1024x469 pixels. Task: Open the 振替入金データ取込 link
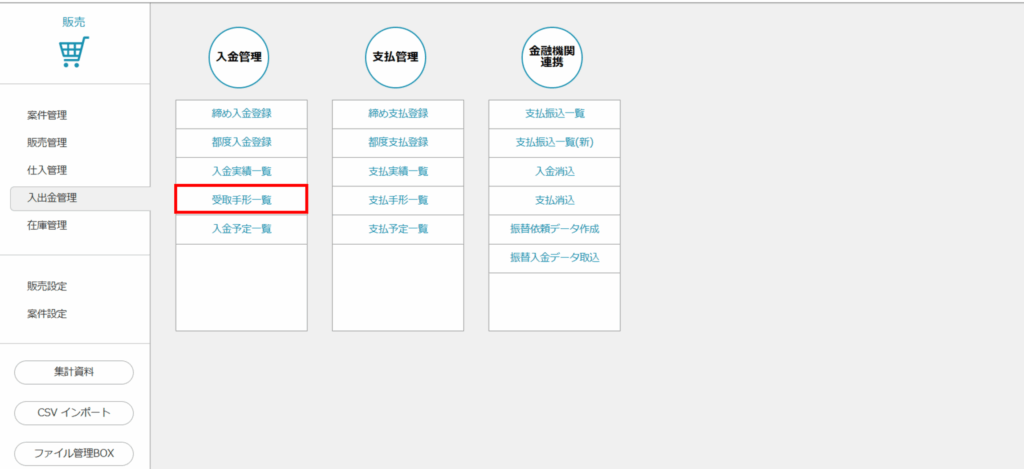click(x=554, y=258)
